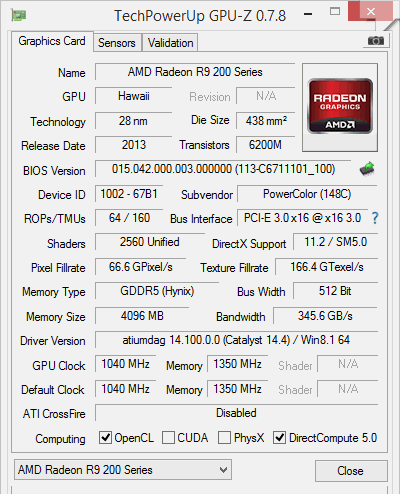Open the Bus Interface question mark help
The image size is (400, 494).
pyautogui.click(x=375, y=218)
